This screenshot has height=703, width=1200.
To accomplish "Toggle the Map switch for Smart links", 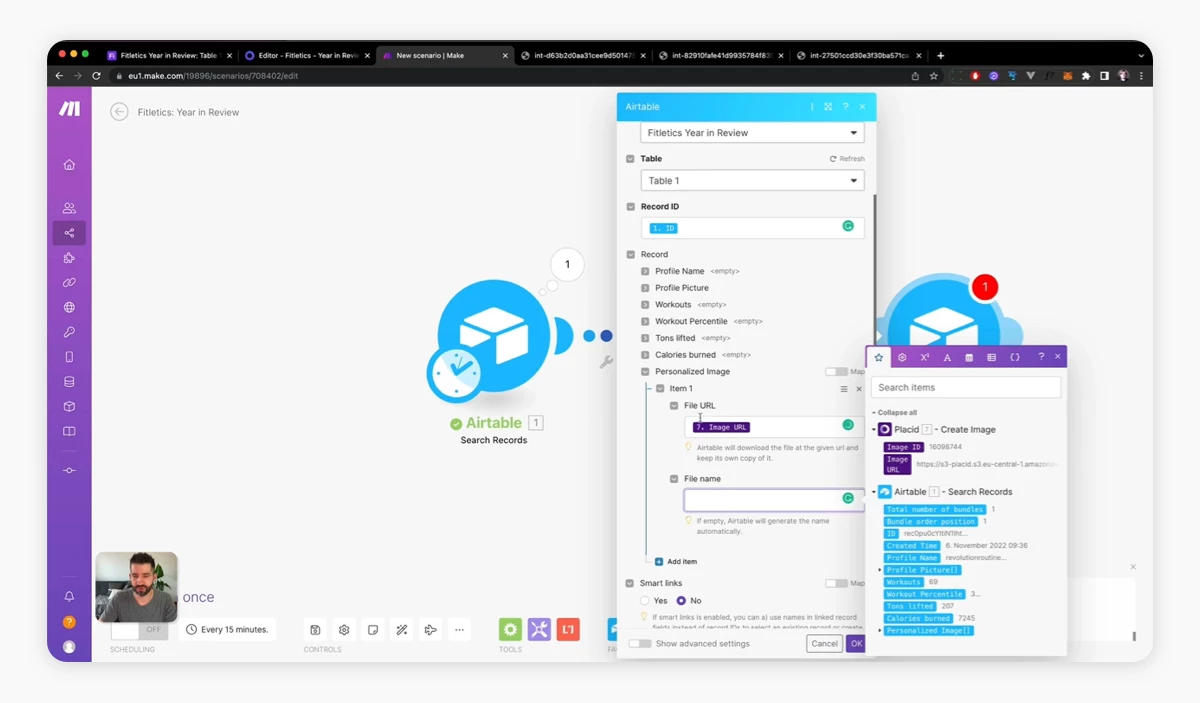I will click(x=836, y=583).
